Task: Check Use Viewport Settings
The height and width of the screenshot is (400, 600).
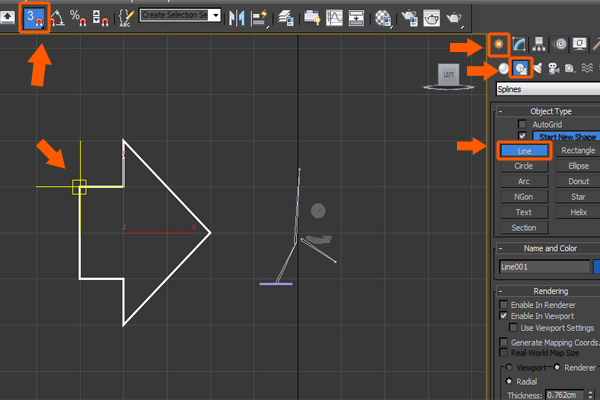Action: pos(513,328)
